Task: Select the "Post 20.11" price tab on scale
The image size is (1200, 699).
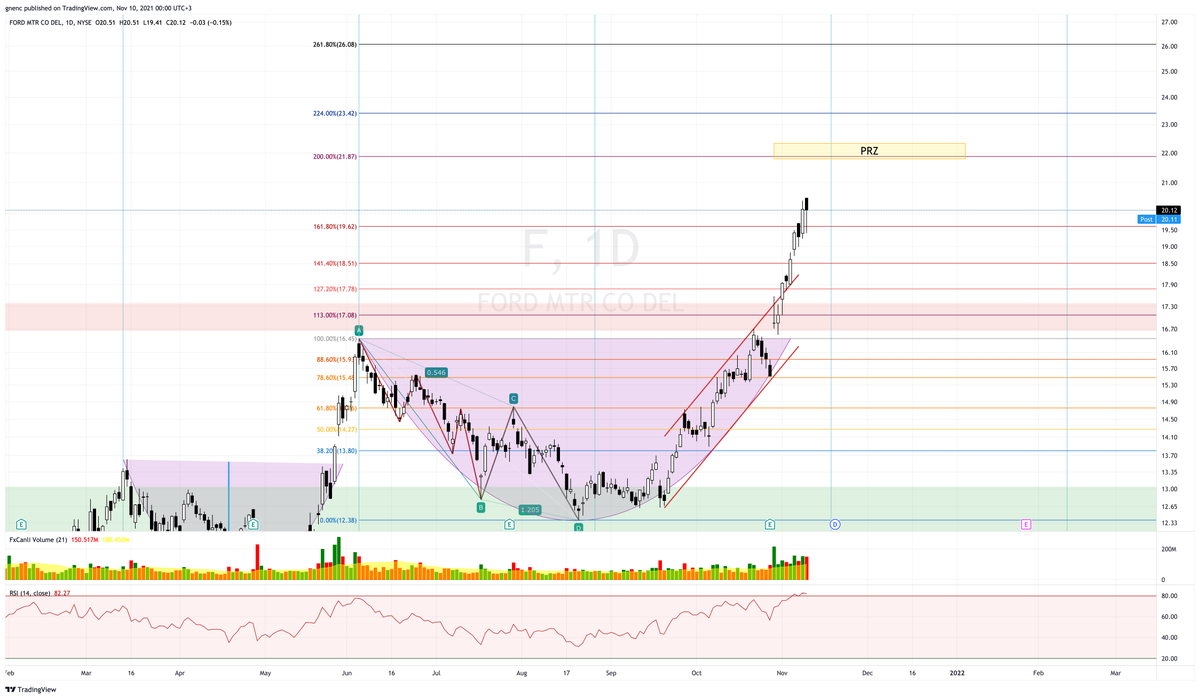Action: point(1157,218)
